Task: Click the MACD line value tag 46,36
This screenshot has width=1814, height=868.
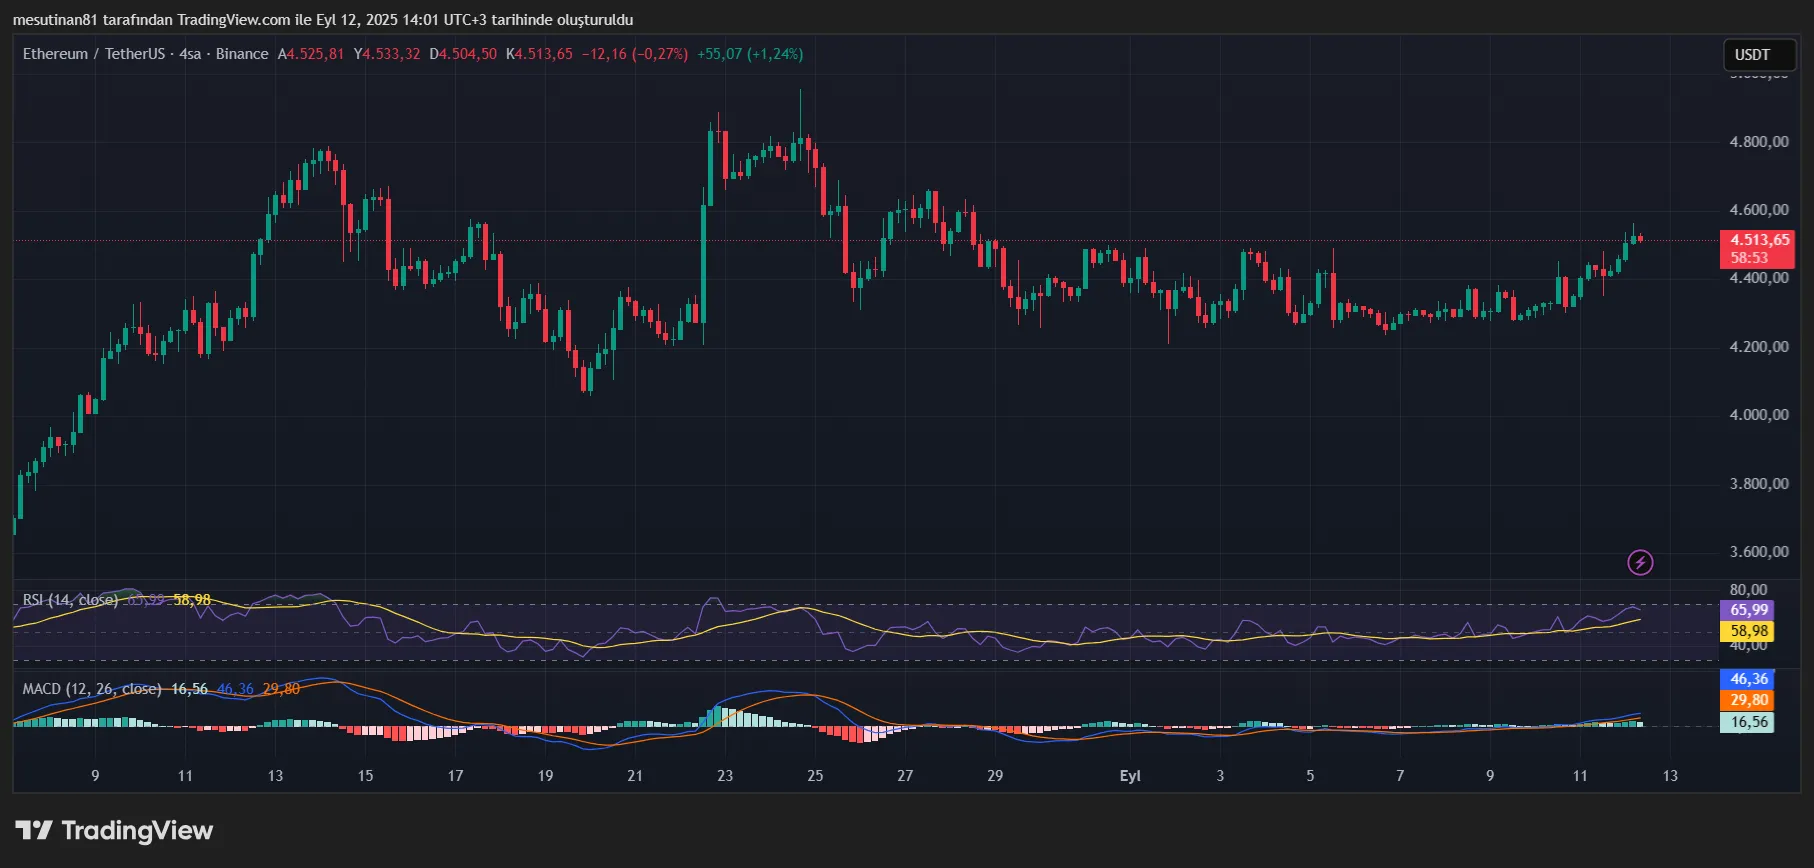Action: tap(1748, 679)
